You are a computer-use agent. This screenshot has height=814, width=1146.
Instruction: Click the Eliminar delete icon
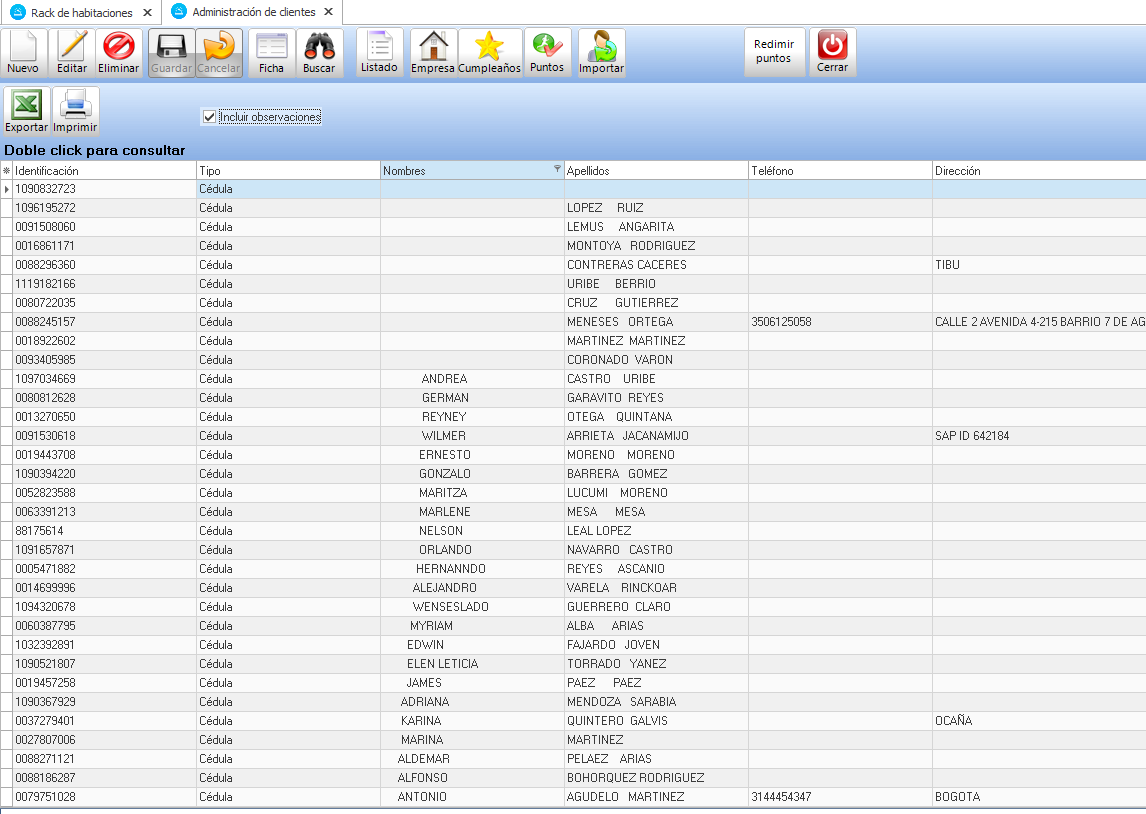tap(119, 53)
